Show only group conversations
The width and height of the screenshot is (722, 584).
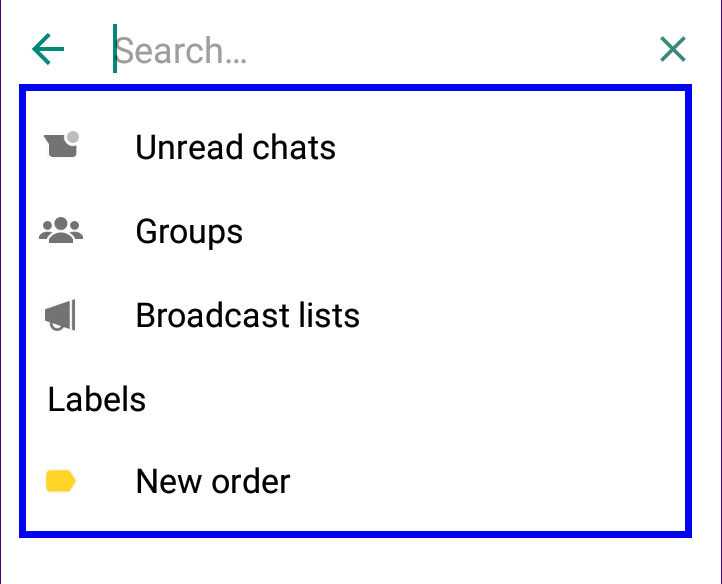[355, 232]
